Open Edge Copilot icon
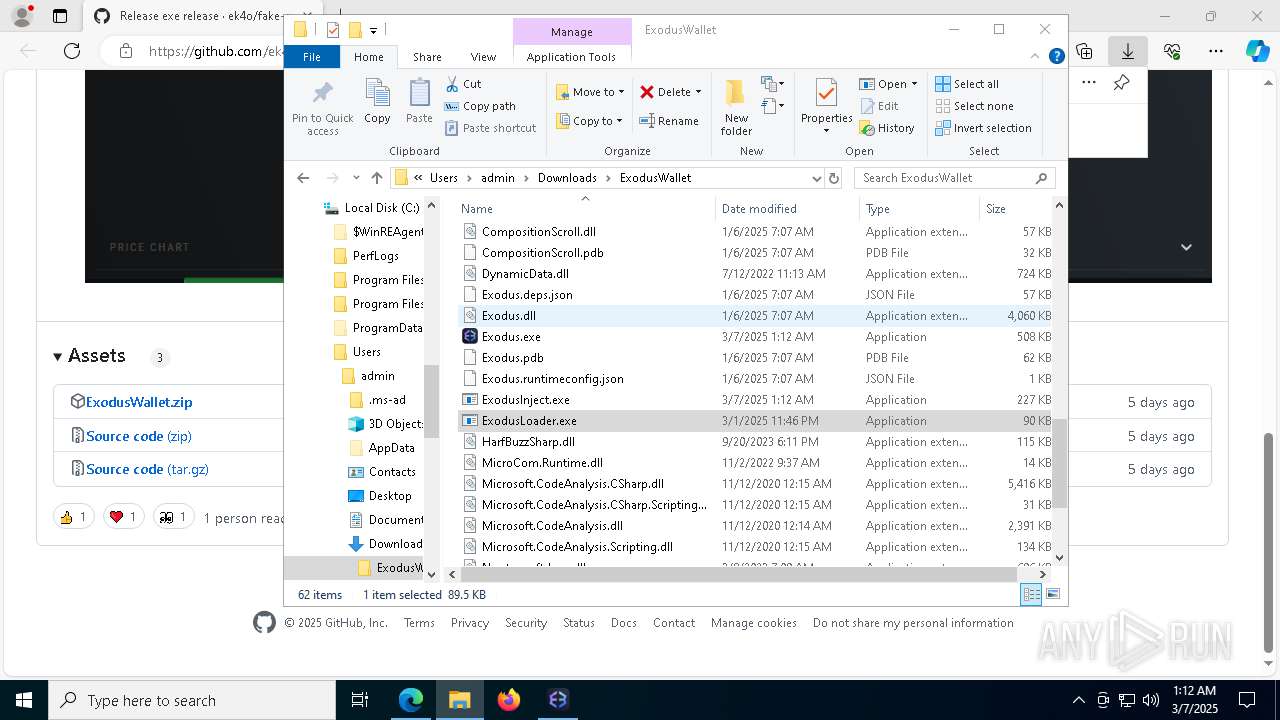1280x720 pixels. (x=1257, y=51)
